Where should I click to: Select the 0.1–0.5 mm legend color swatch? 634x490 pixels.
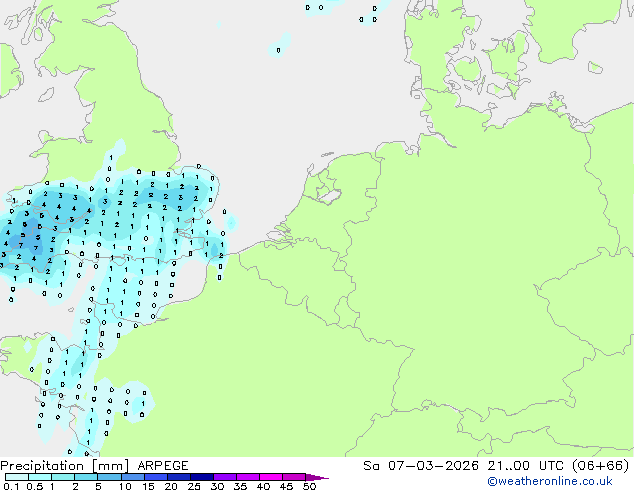click(x=17, y=477)
